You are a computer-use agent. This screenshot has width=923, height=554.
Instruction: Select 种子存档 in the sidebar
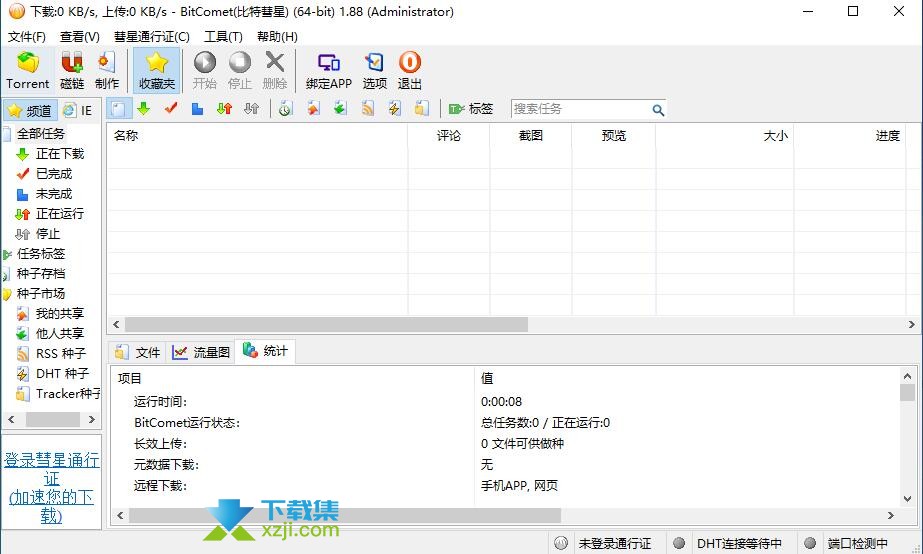[41, 274]
